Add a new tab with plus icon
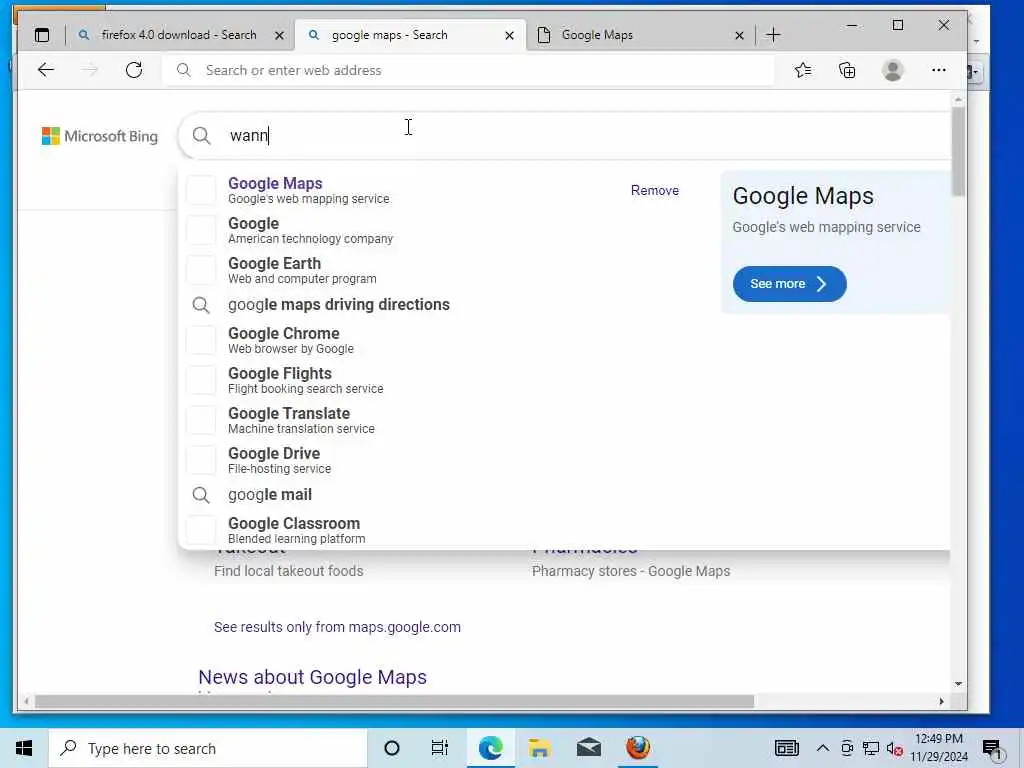Image resolution: width=1024 pixels, height=768 pixels. (x=773, y=35)
